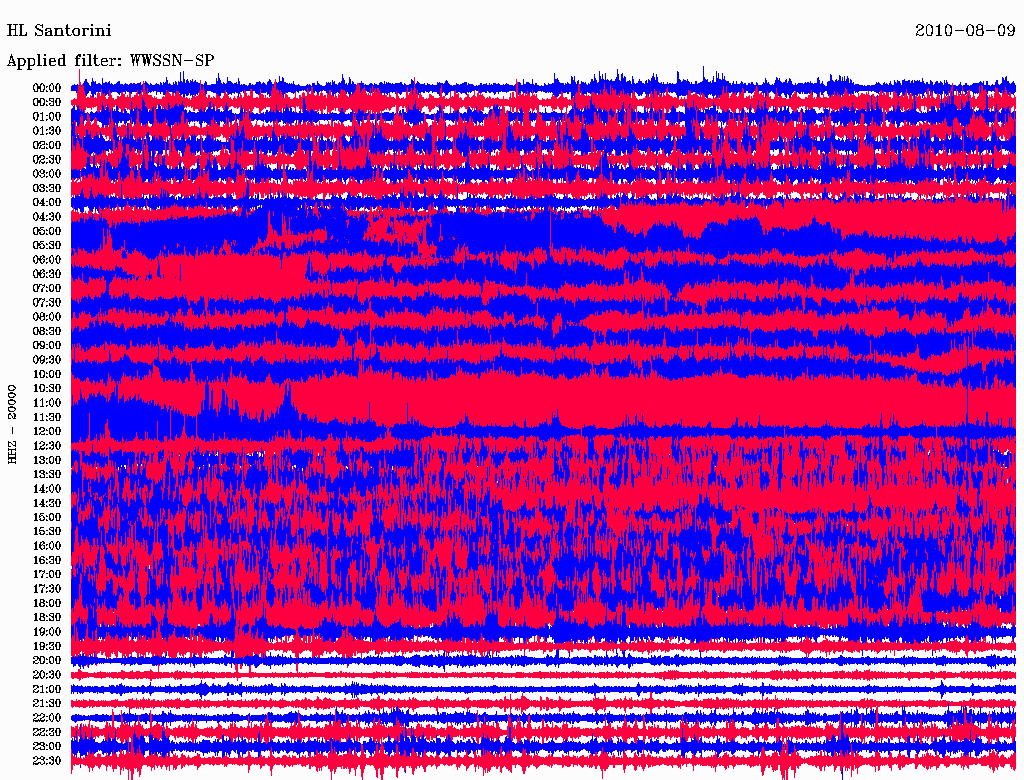Select the 01:00 time label

[46, 116]
